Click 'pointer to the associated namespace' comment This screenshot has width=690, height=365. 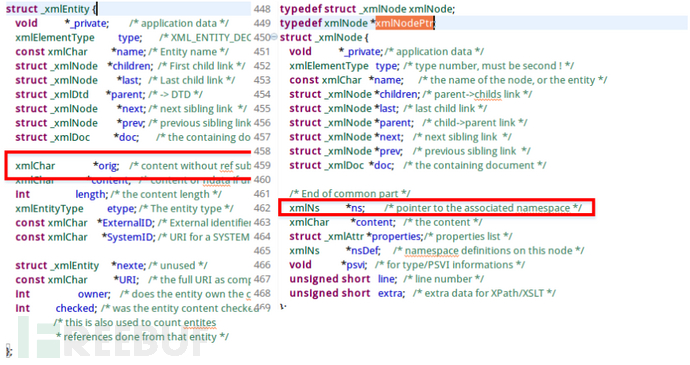click(x=483, y=208)
